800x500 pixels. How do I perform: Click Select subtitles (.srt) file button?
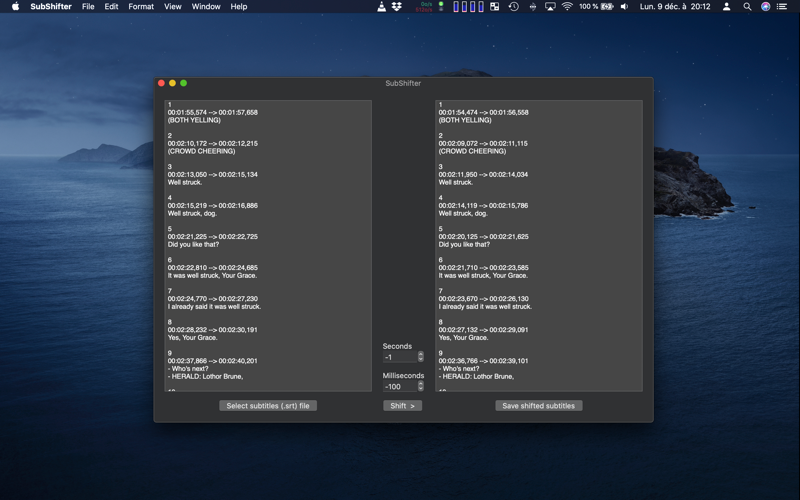(268, 406)
